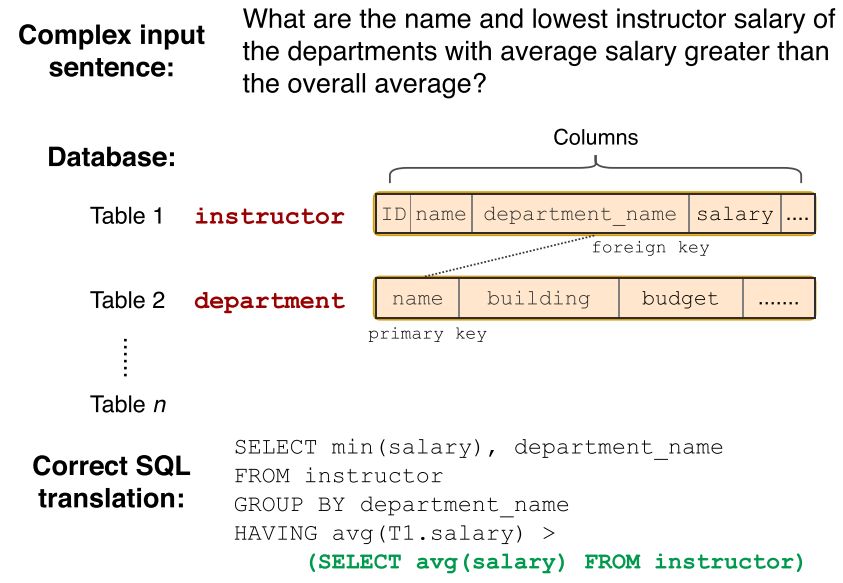843x583 pixels.
Task: Click the department_name column cell
Action: tap(580, 214)
